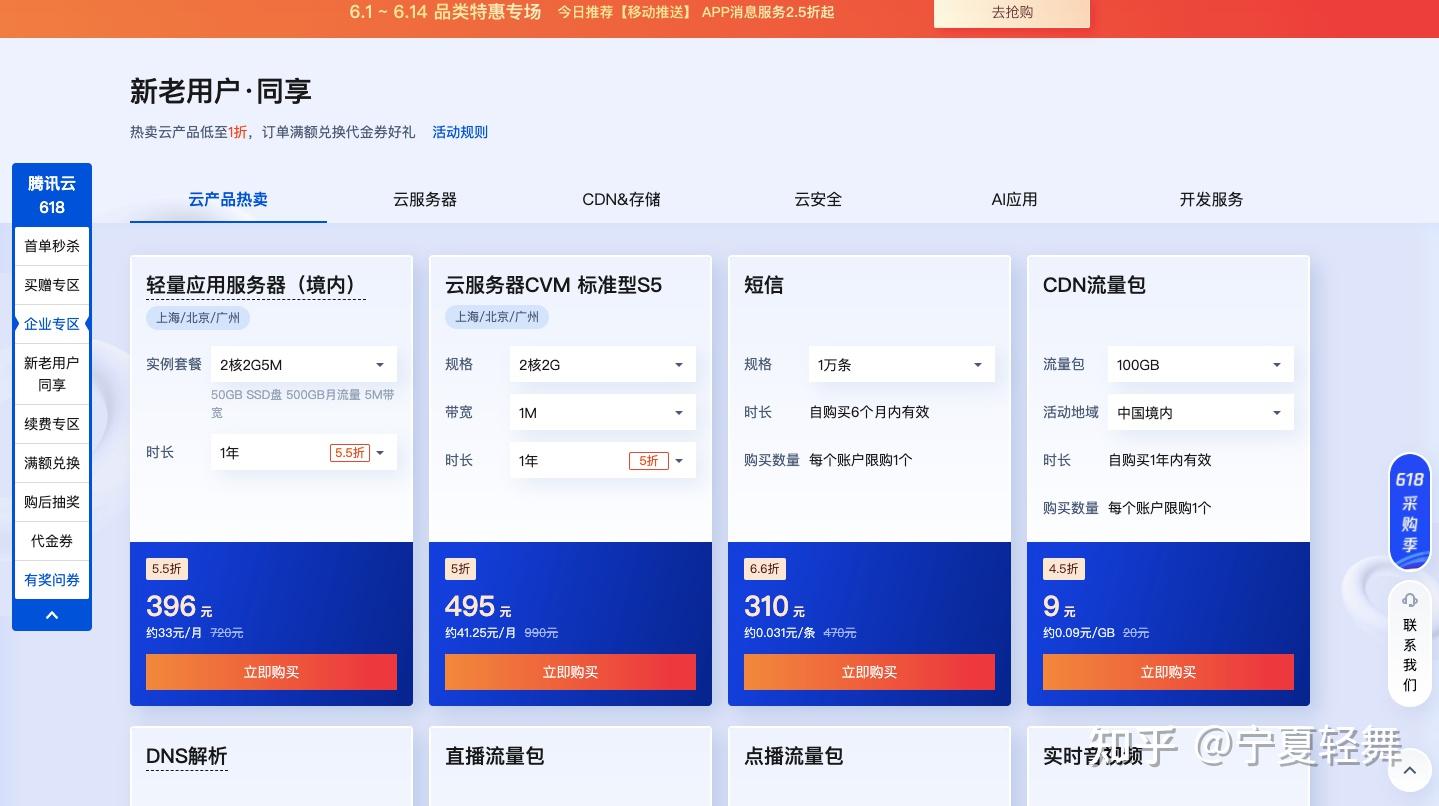Screen dimensions: 1439x806
Task: Buy the 495元 CVM via 立即购买
Action: pos(570,672)
